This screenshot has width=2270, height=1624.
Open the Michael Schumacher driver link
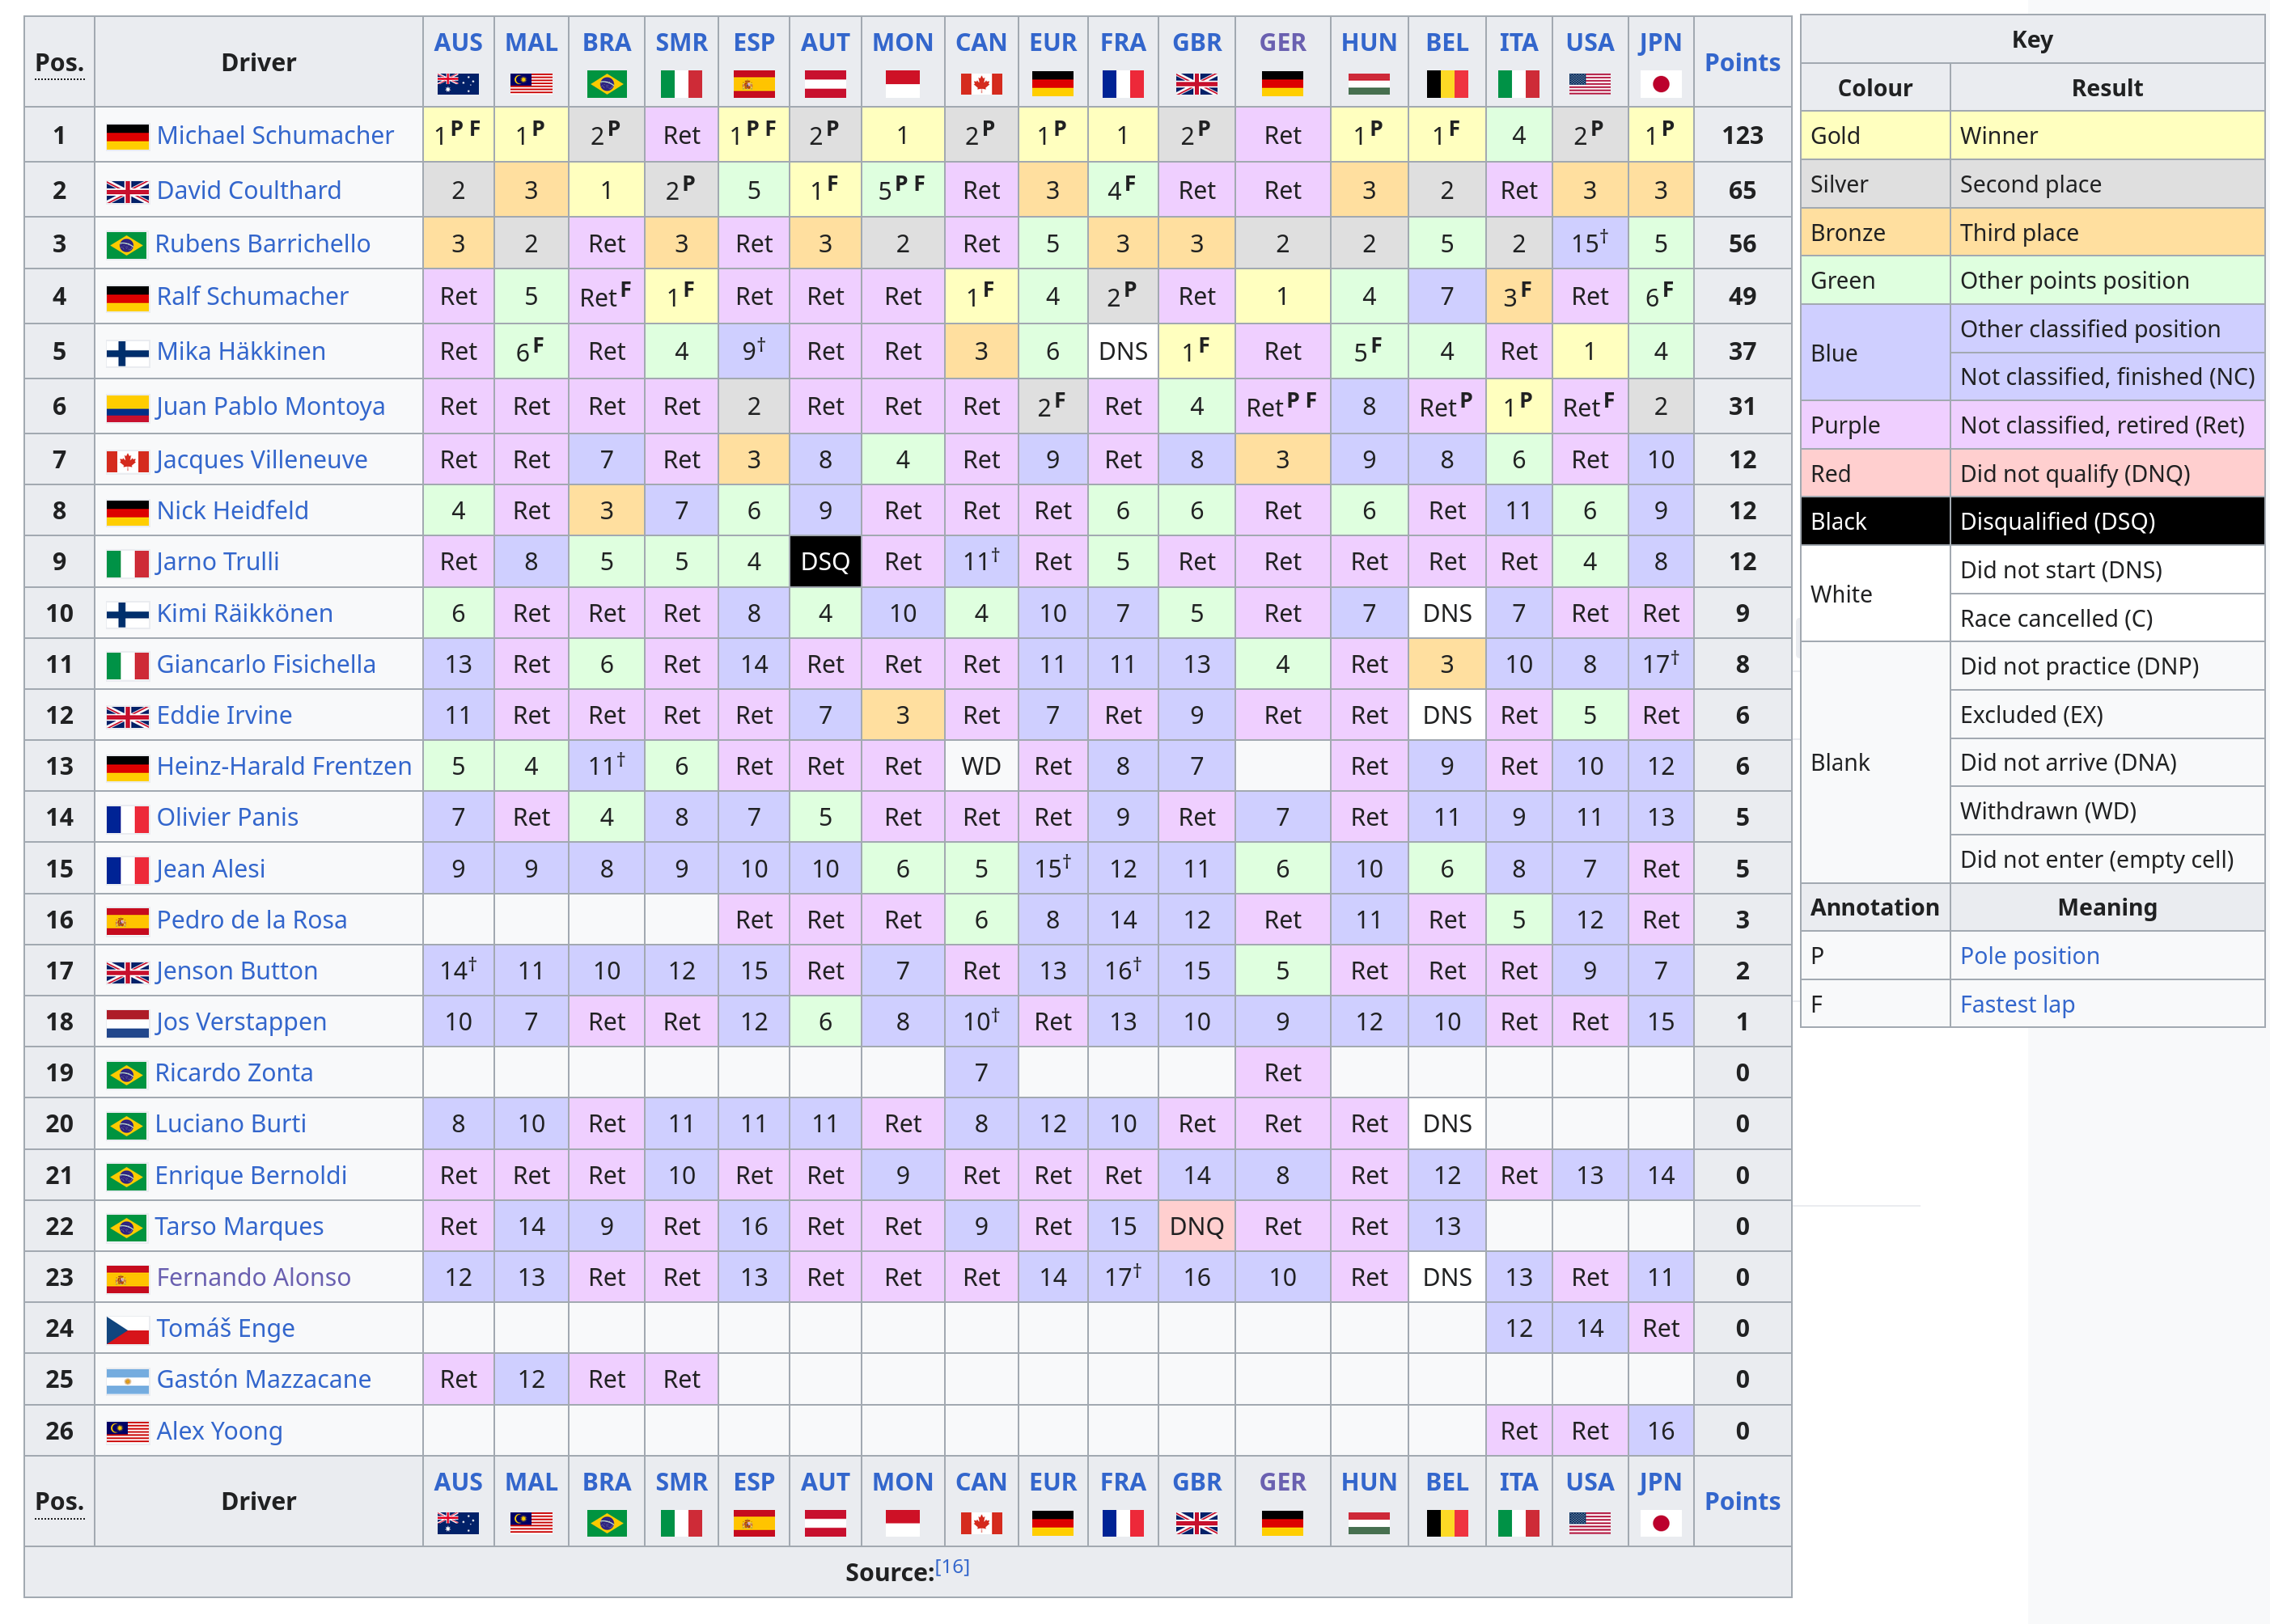(x=275, y=135)
